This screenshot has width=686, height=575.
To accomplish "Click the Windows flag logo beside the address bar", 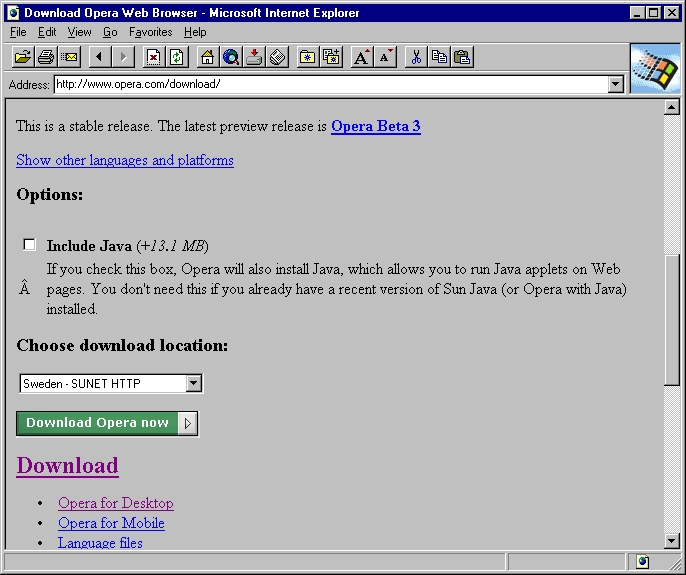I will 655,69.
